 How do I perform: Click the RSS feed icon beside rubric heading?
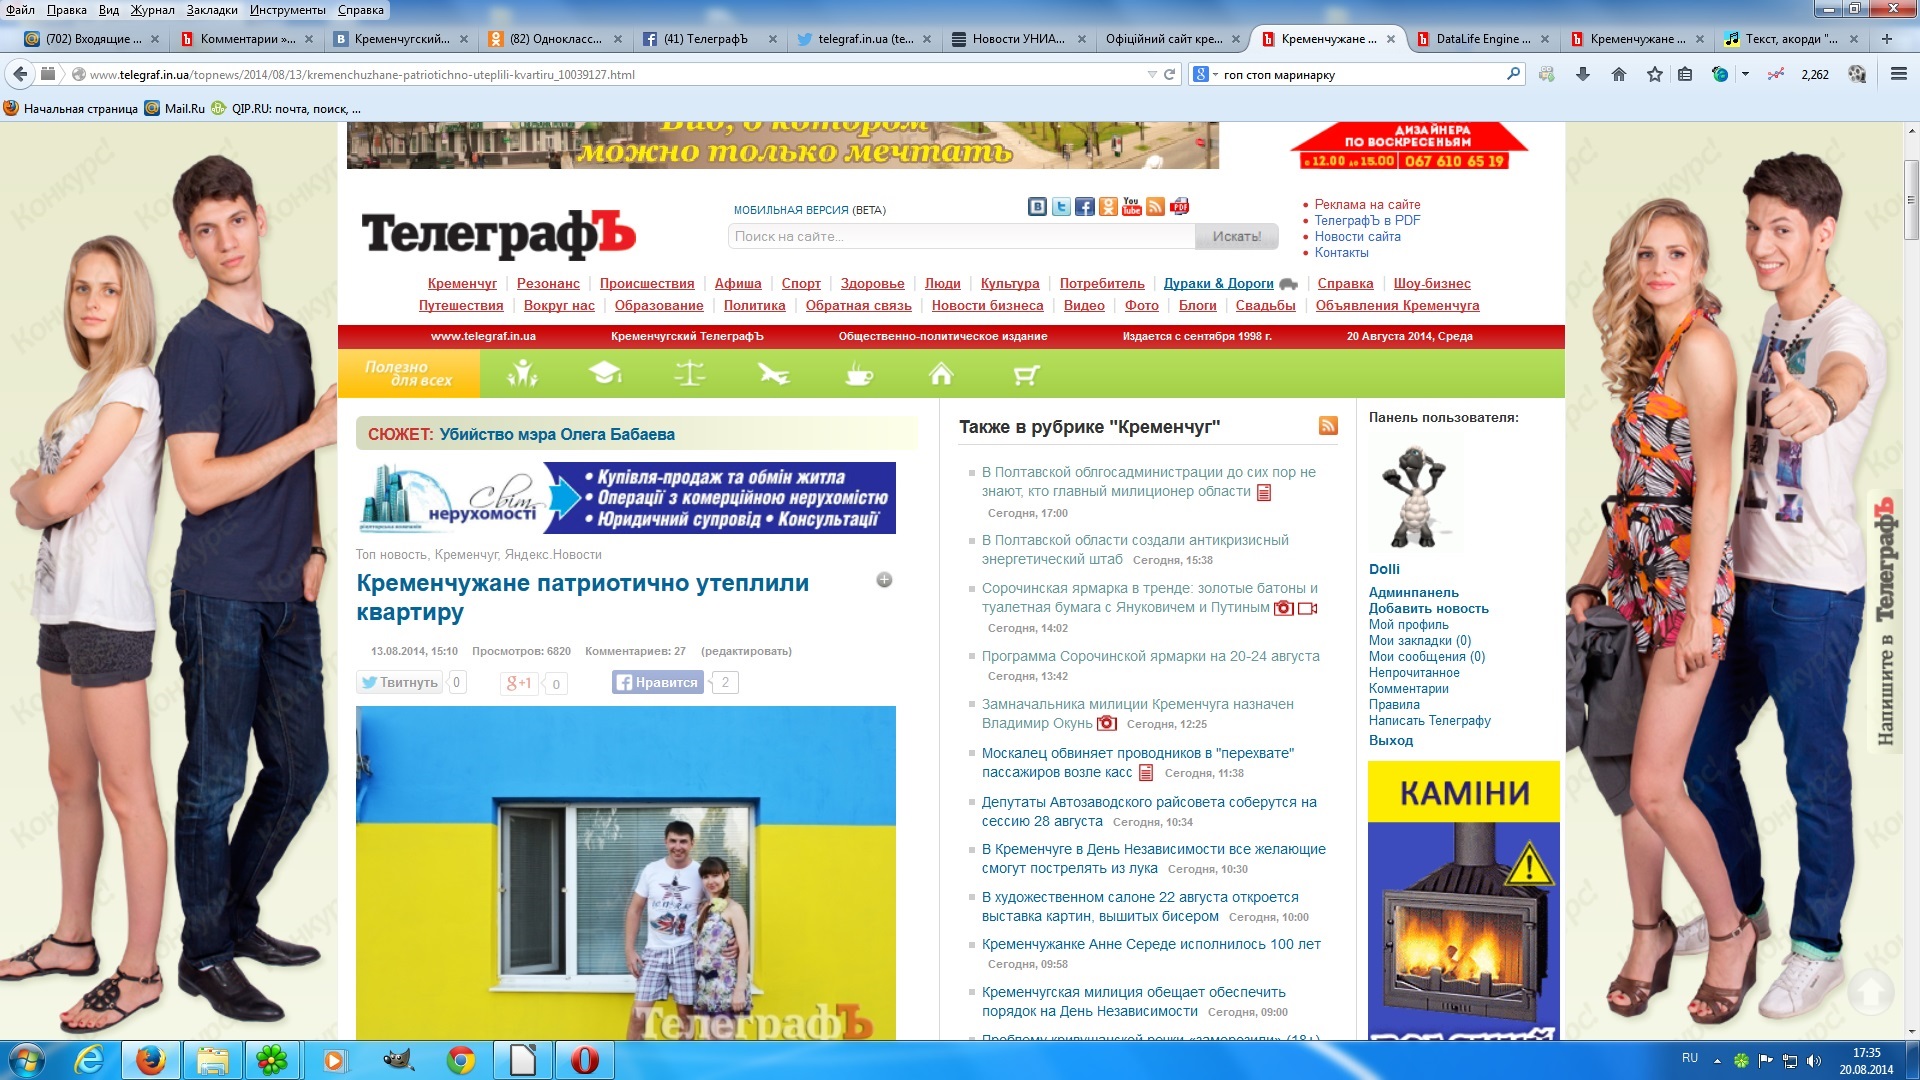1328,426
